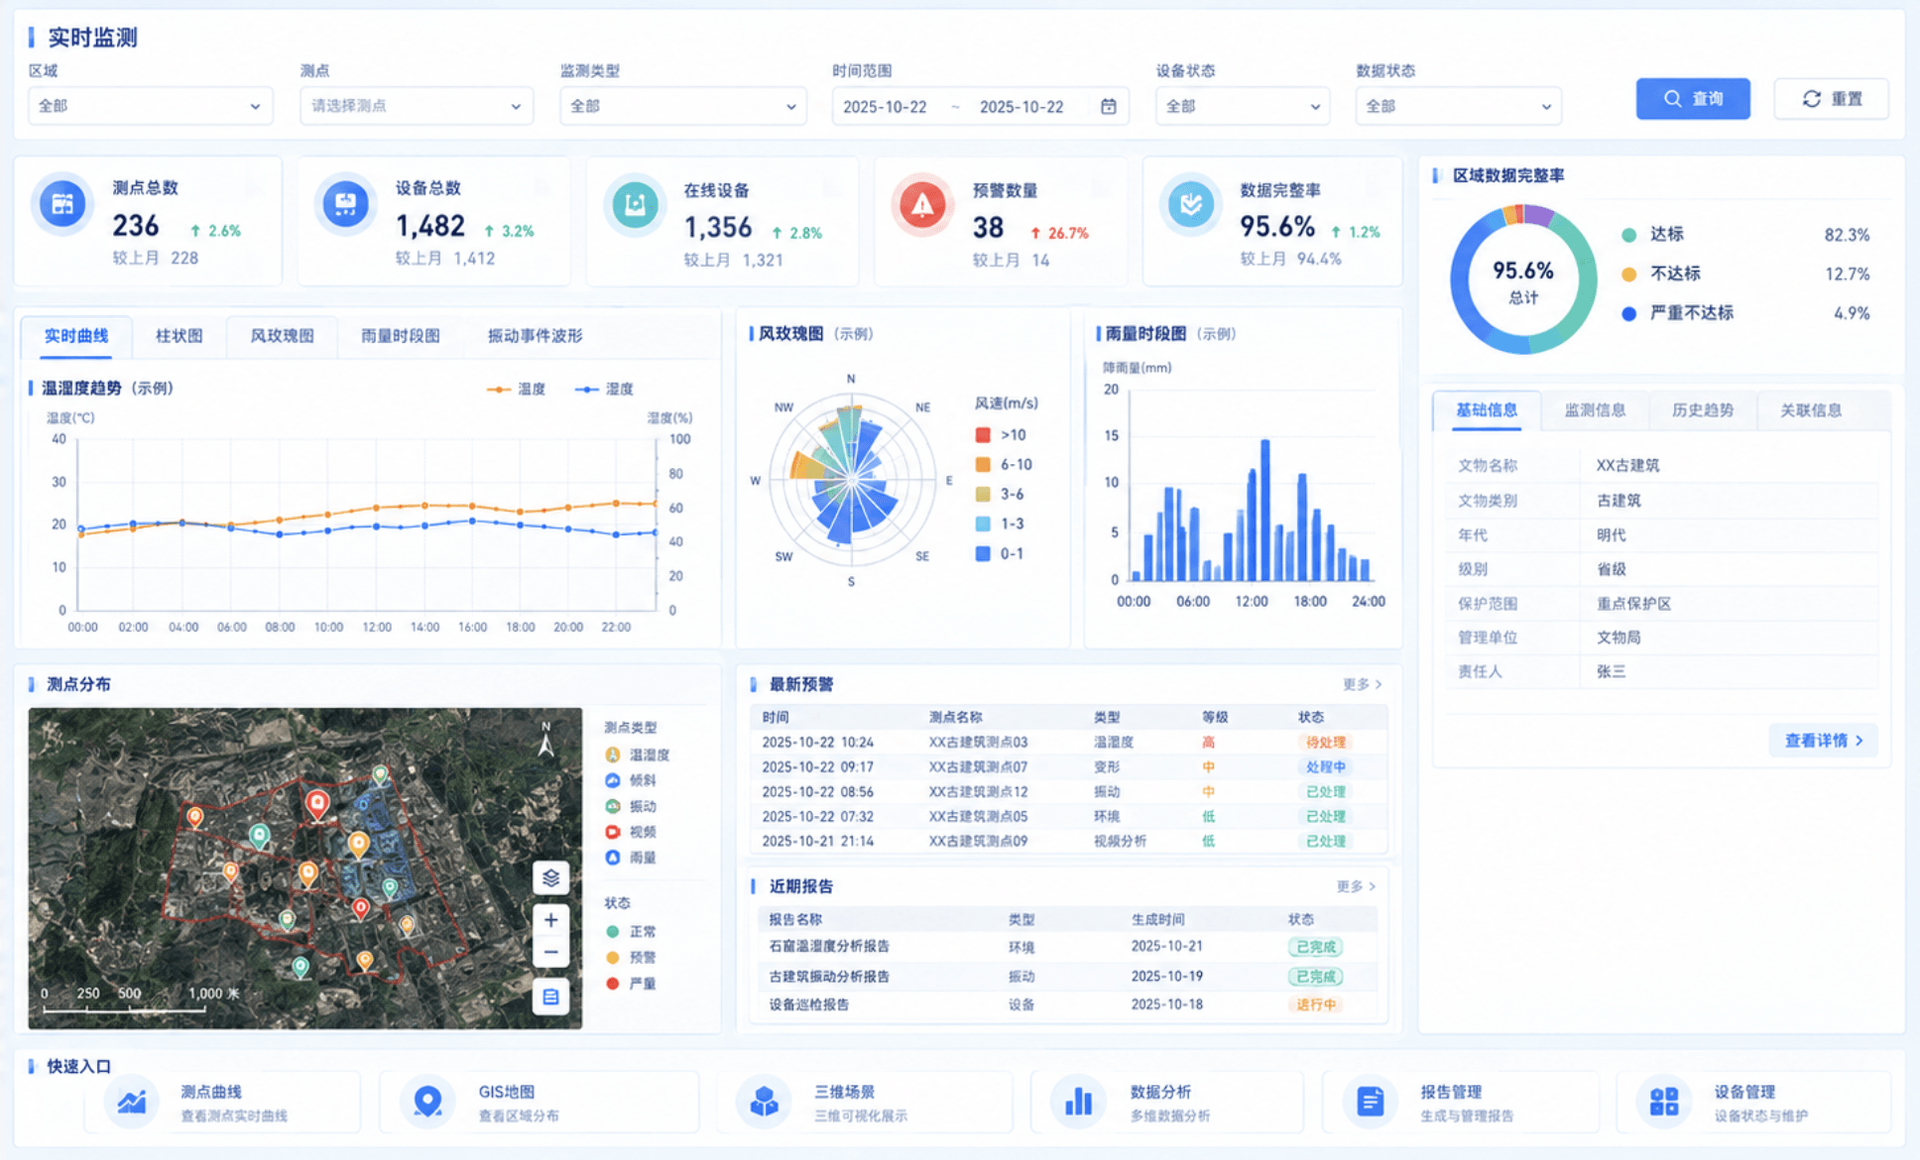Open 三维场景 quick entry icon
Viewport: 1920px width, 1160px height.
click(x=764, y=1102)
